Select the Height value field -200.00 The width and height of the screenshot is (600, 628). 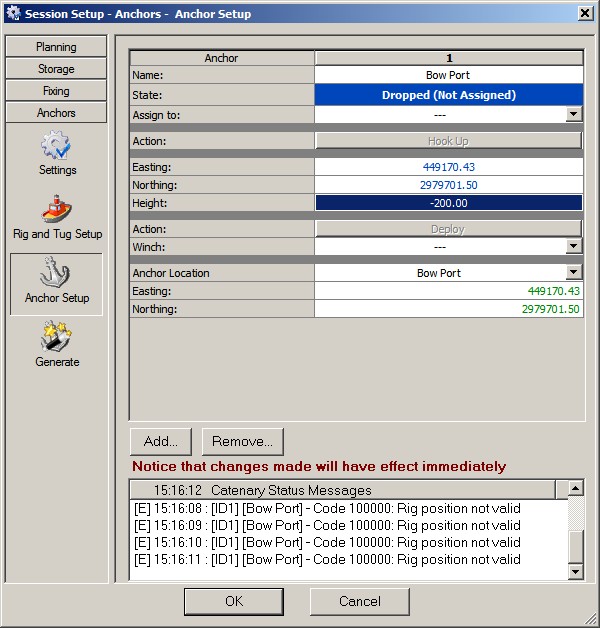pyautogui.click(x=448, y=203)
